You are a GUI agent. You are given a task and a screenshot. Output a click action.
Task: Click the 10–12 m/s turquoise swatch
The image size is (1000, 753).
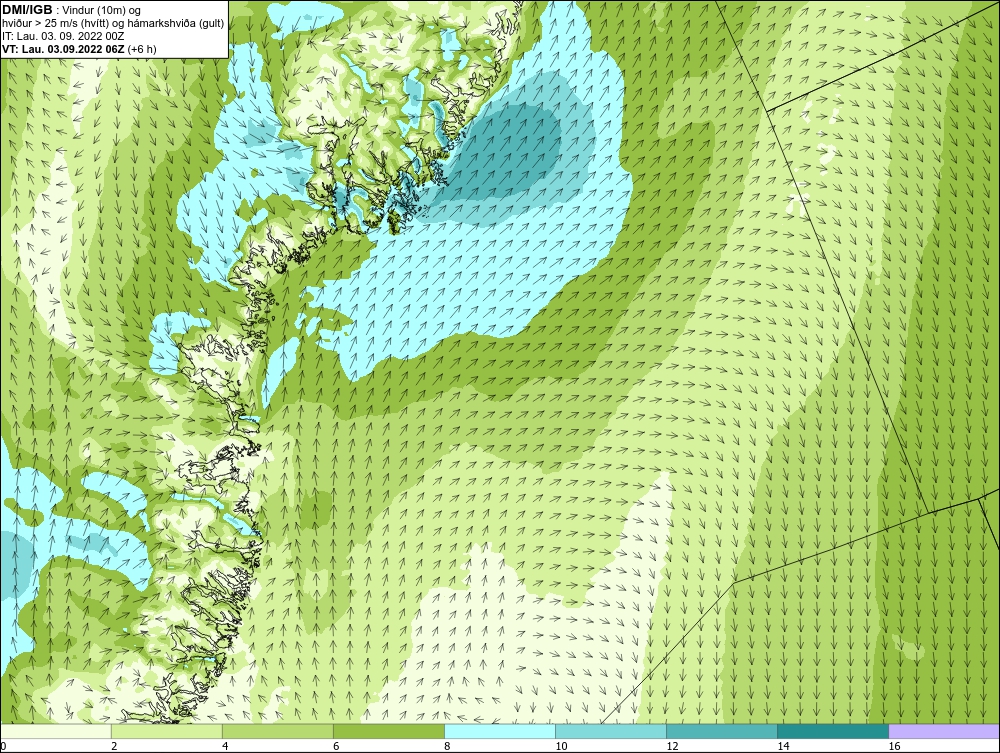611,731
